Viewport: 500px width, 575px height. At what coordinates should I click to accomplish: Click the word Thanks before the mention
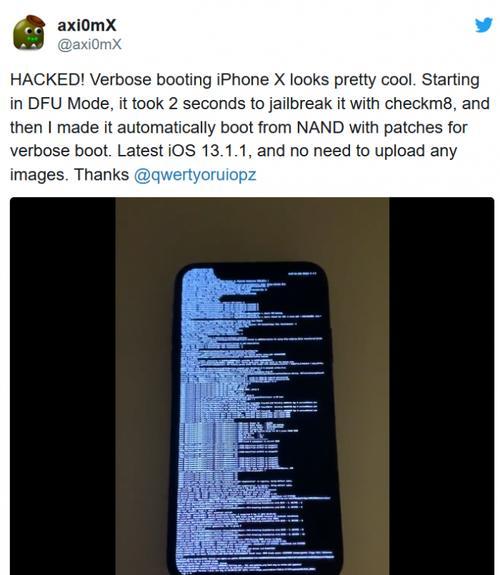102,175
